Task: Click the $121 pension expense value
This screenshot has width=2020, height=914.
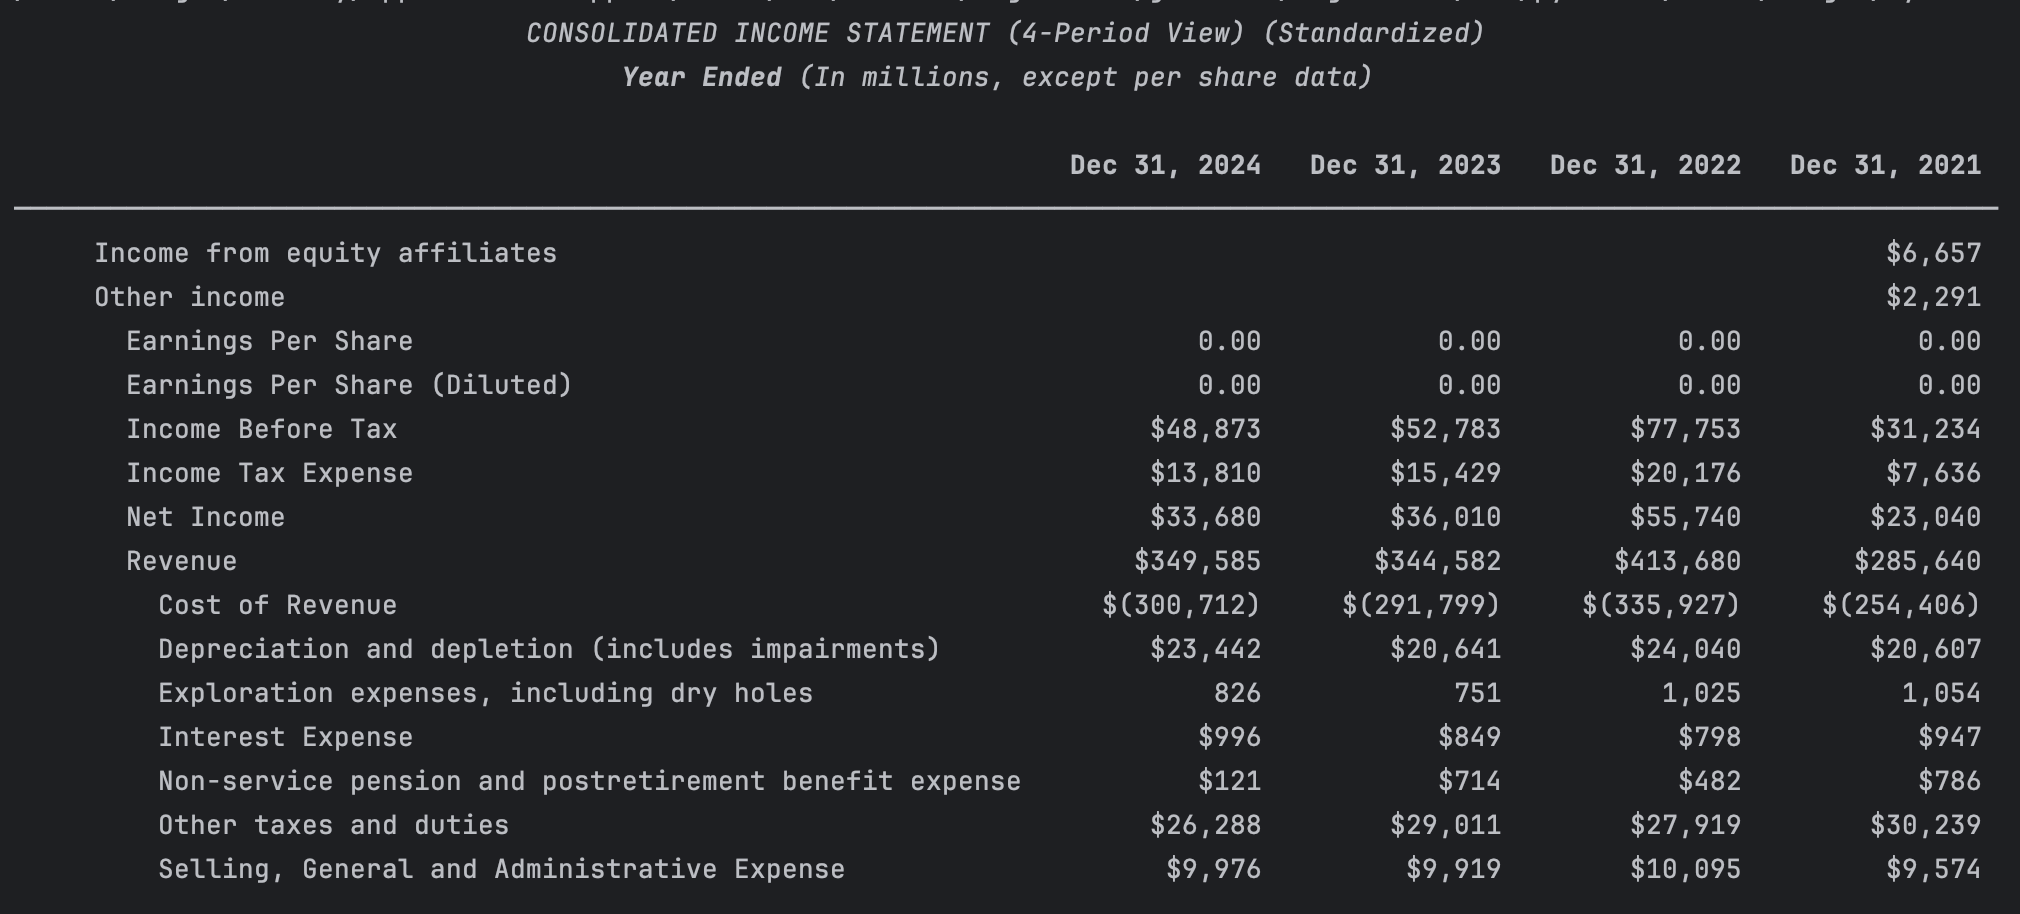Action: tap(1230, 781)
